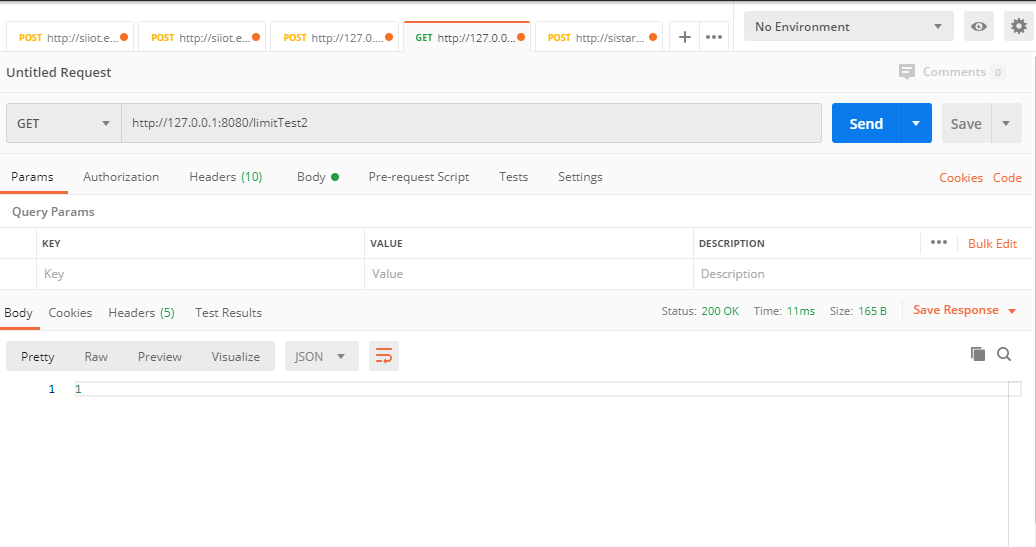
Task: Open the request Body tab
Action: (x=318, y=177)
